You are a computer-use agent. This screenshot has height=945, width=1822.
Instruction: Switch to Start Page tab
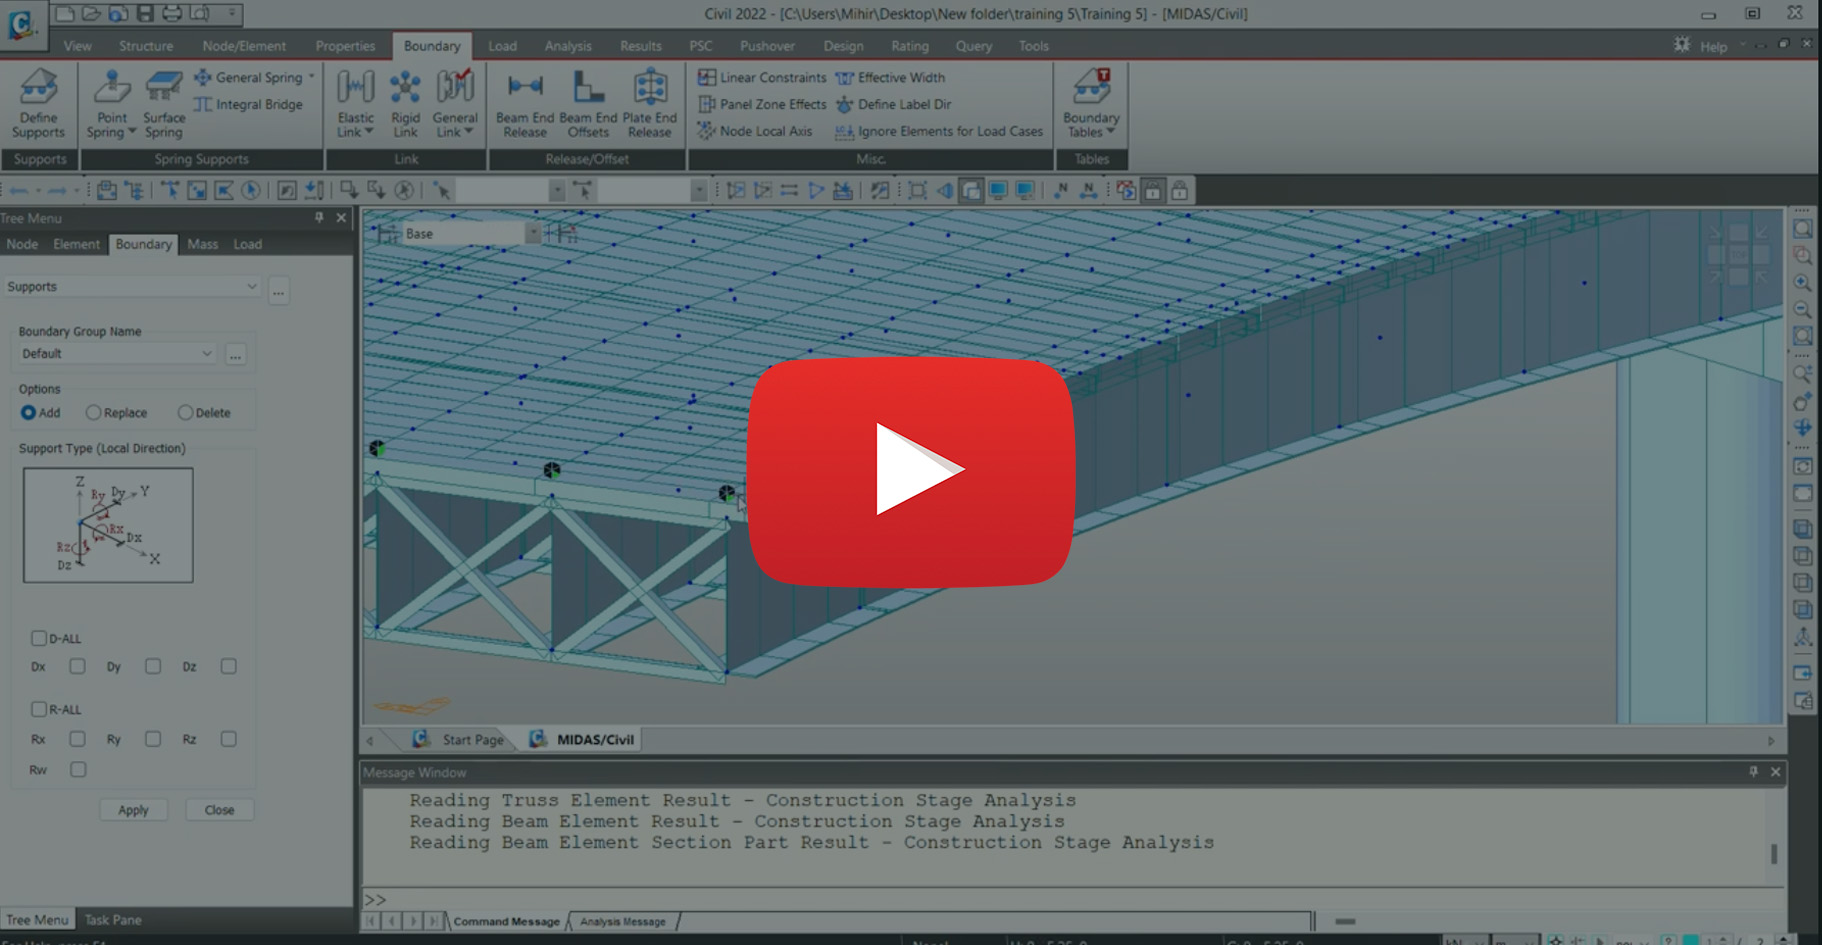pyautogui.click(x=462, y=739)
